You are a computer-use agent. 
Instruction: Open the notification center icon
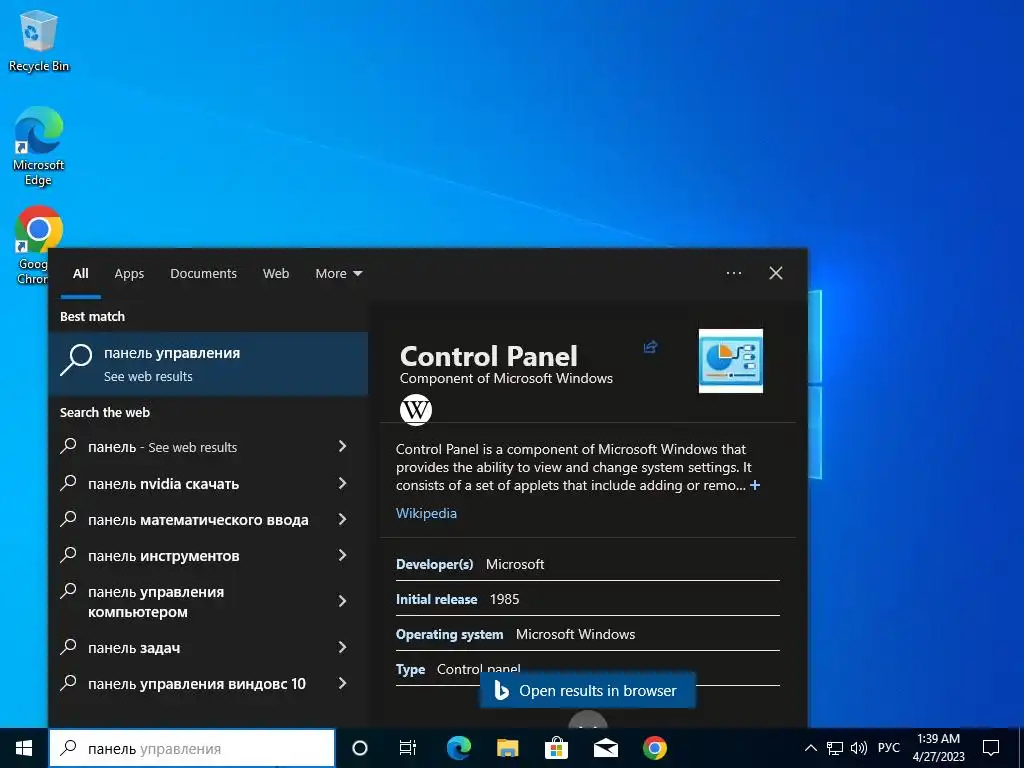(x=991, y=748)
